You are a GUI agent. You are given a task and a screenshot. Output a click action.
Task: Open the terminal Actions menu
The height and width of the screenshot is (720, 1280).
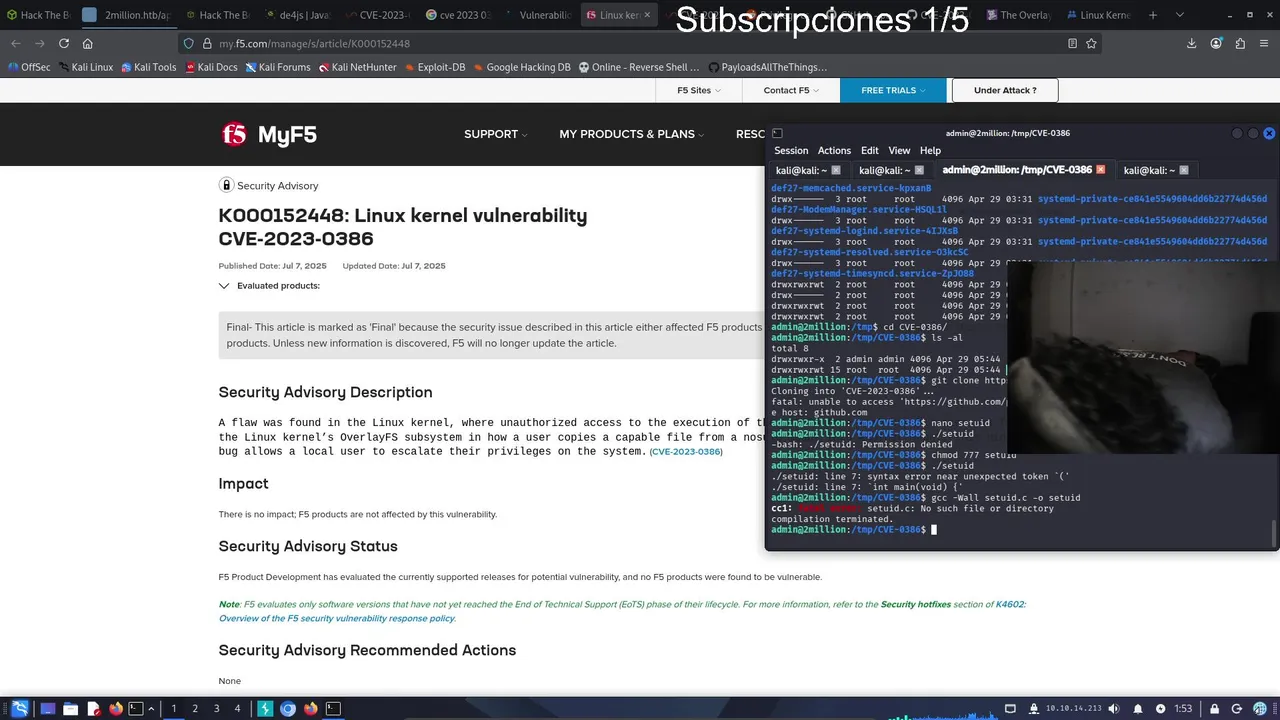point(834,150)
